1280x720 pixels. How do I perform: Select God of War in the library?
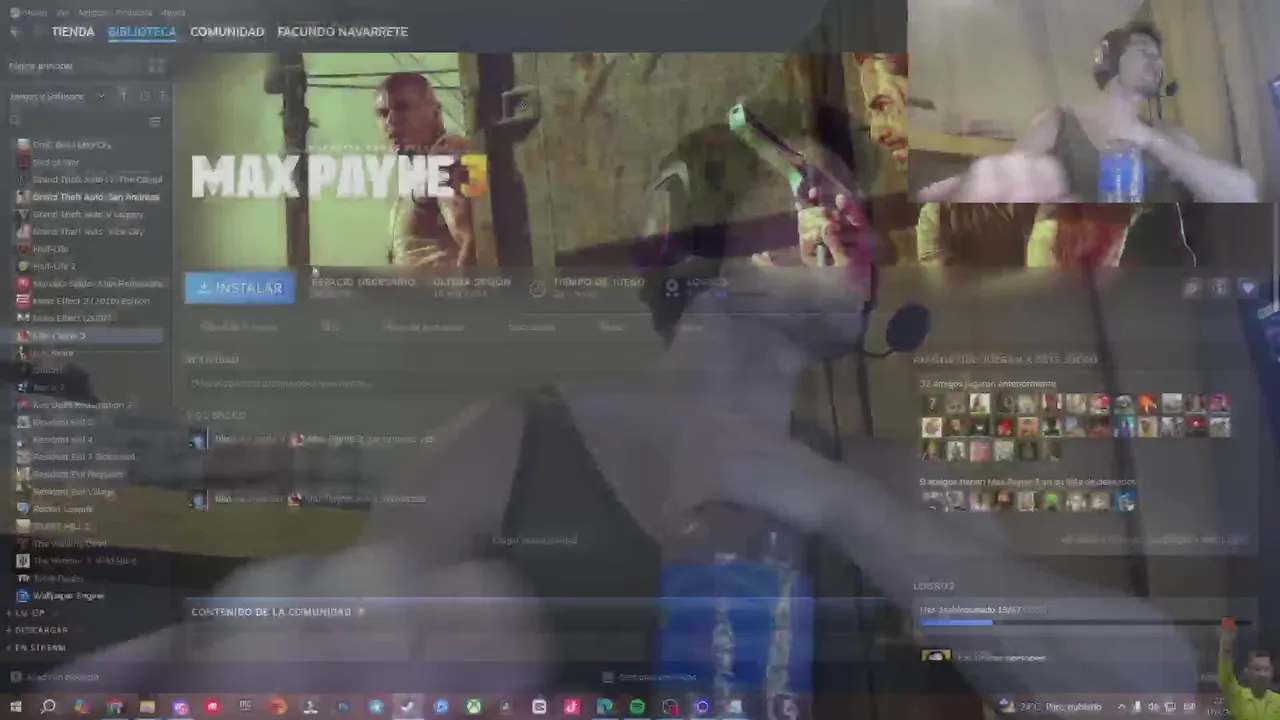pyautogui.click(x=56, y=162)
